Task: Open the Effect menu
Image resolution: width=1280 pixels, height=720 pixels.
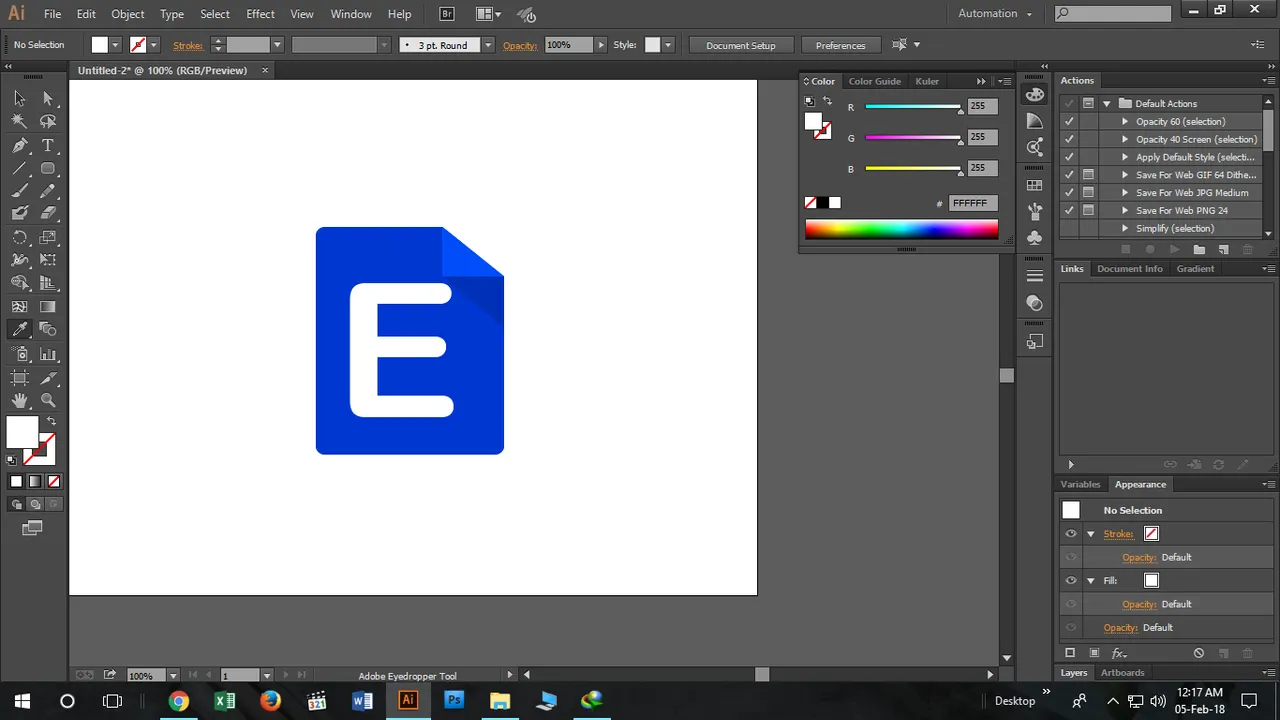Action: click(260, 14)
